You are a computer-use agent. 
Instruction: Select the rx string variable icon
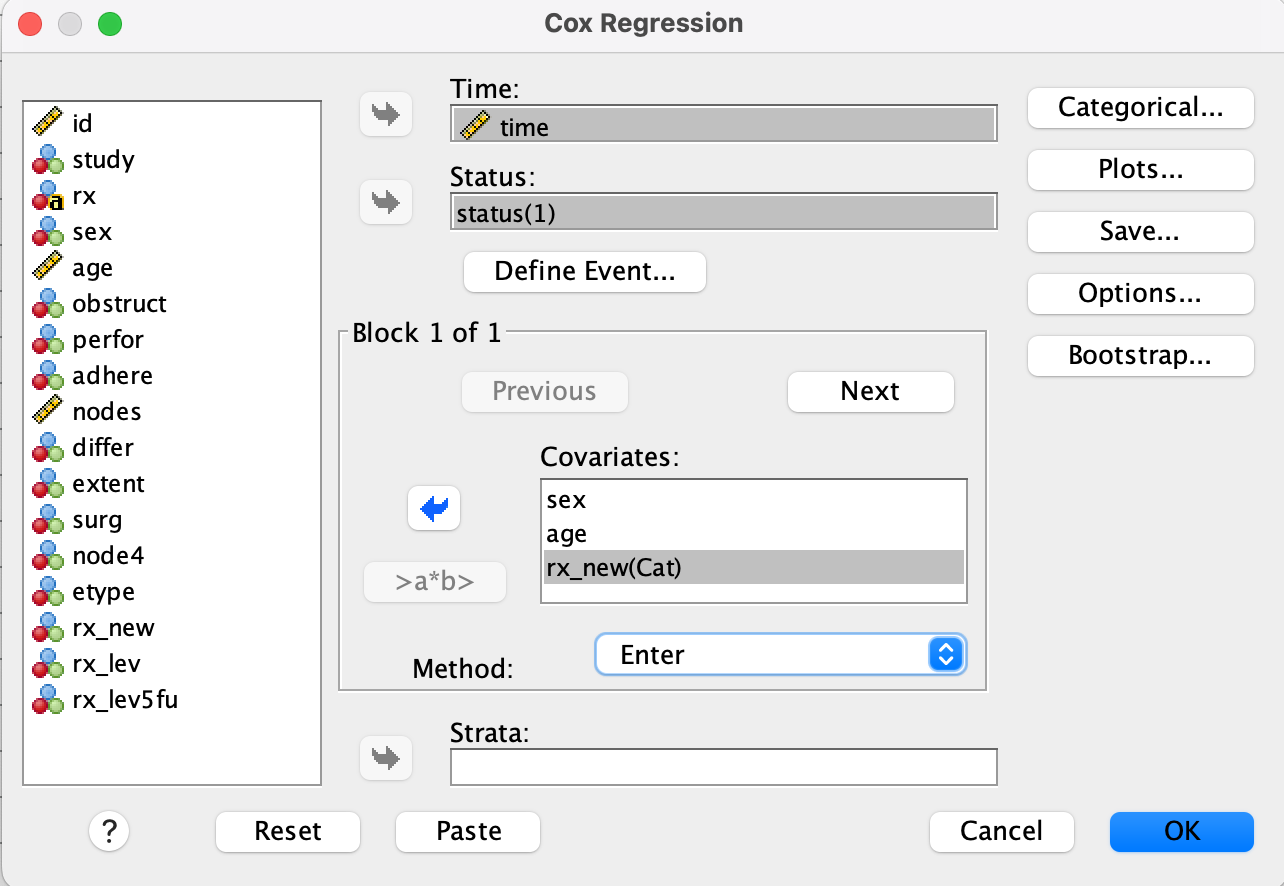pyautogui.click(x=47, y=196)
